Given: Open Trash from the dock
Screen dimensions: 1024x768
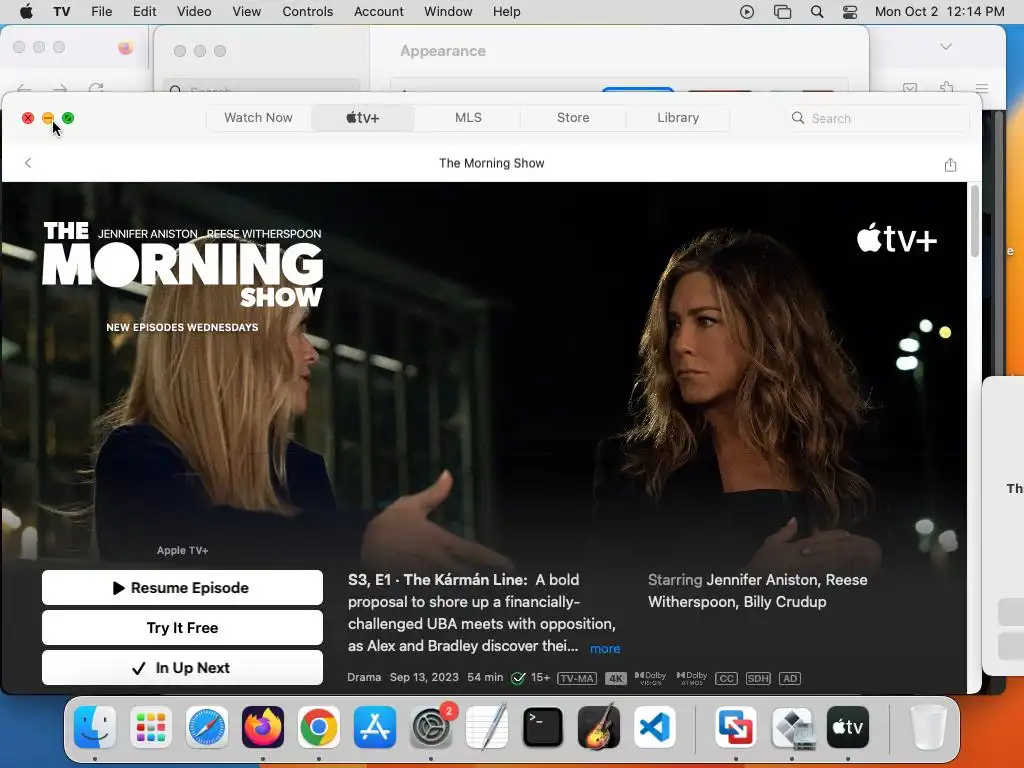Looking at the screenshot, I should pyautogui.click(x=928, y=726).
